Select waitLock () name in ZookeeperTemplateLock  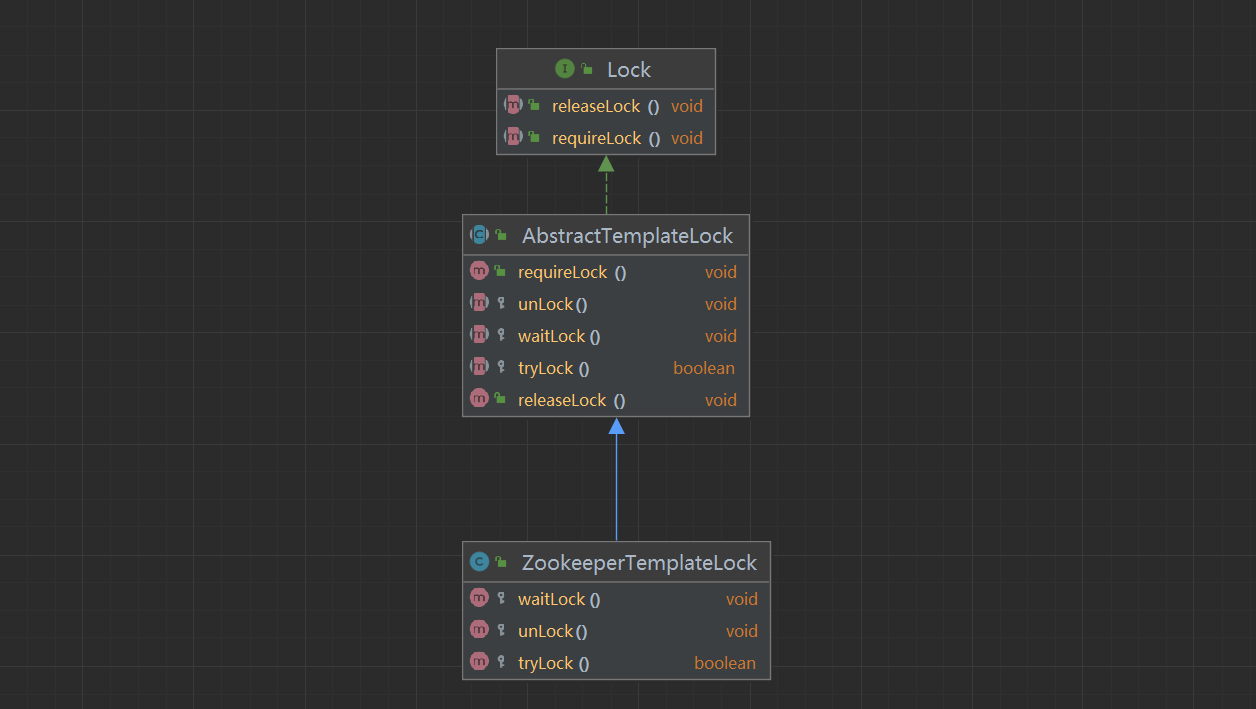[x=559, y=599]
